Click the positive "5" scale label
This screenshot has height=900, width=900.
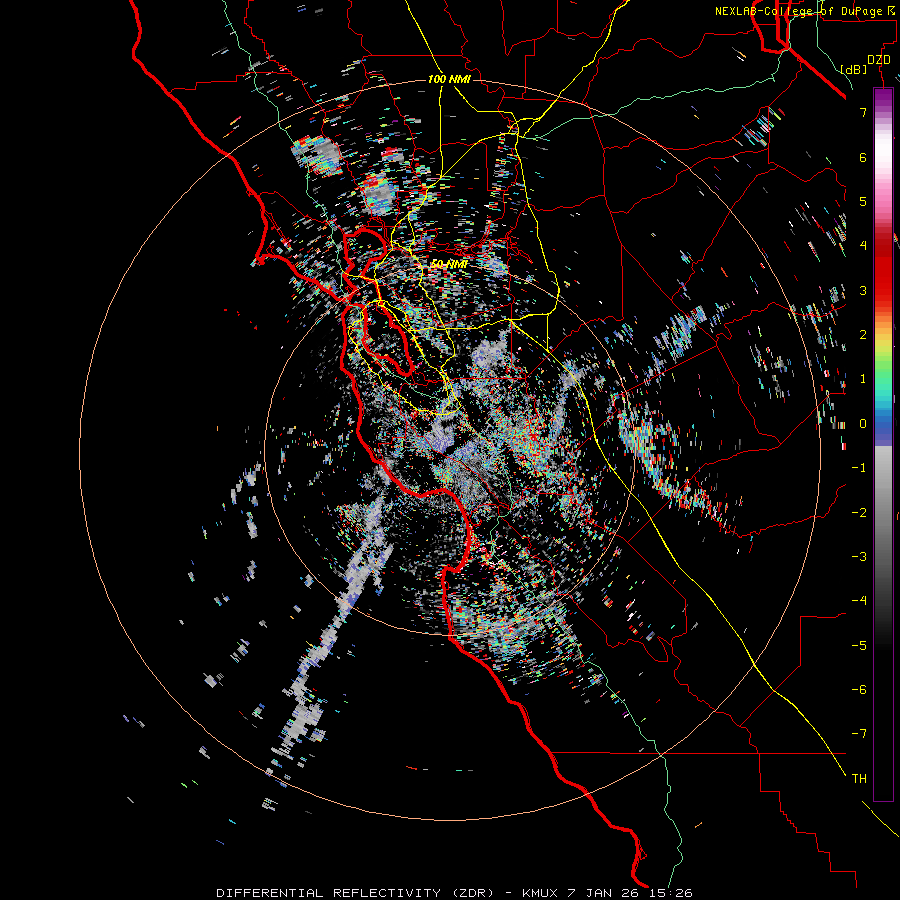pyautogui.click(x=863, y=201)
